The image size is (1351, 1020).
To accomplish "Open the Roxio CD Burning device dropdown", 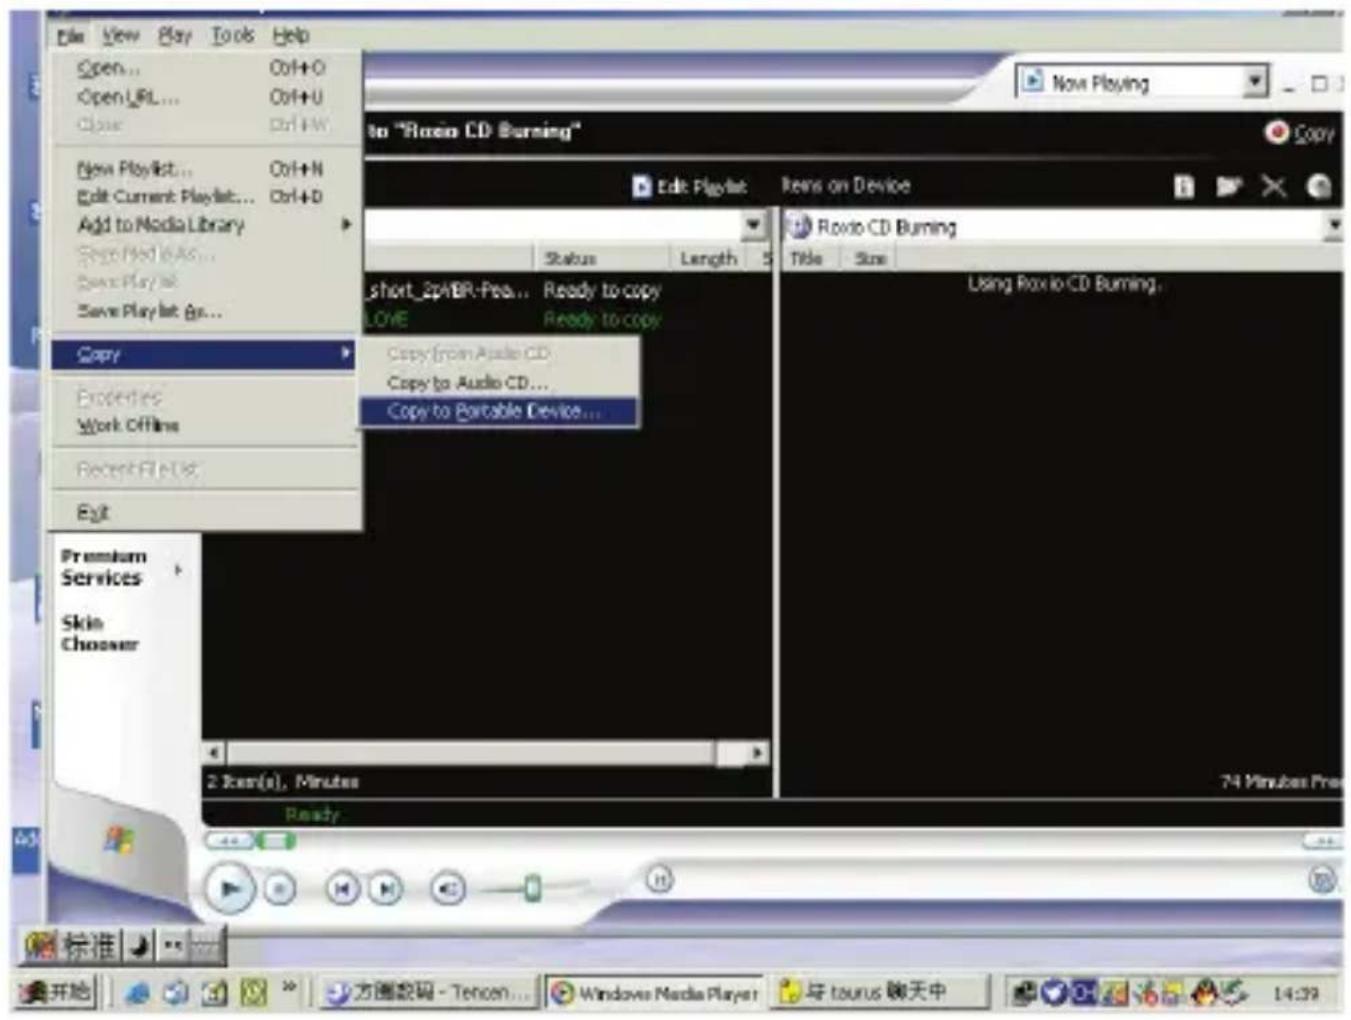I will tap(1334, 227).
